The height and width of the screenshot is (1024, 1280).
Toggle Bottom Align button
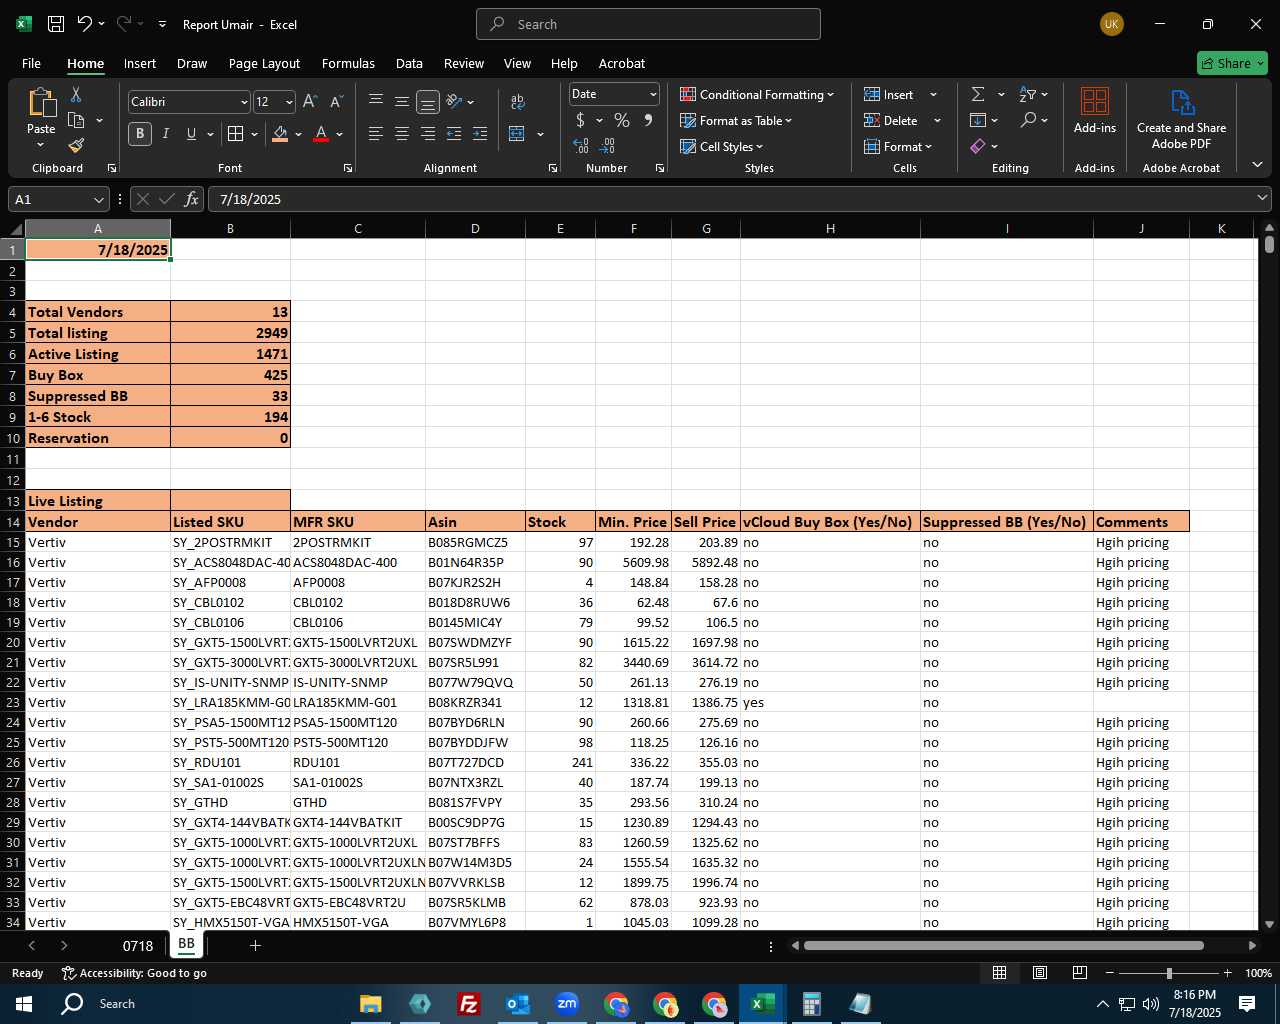pyautogui.click(x=428, y=101)
